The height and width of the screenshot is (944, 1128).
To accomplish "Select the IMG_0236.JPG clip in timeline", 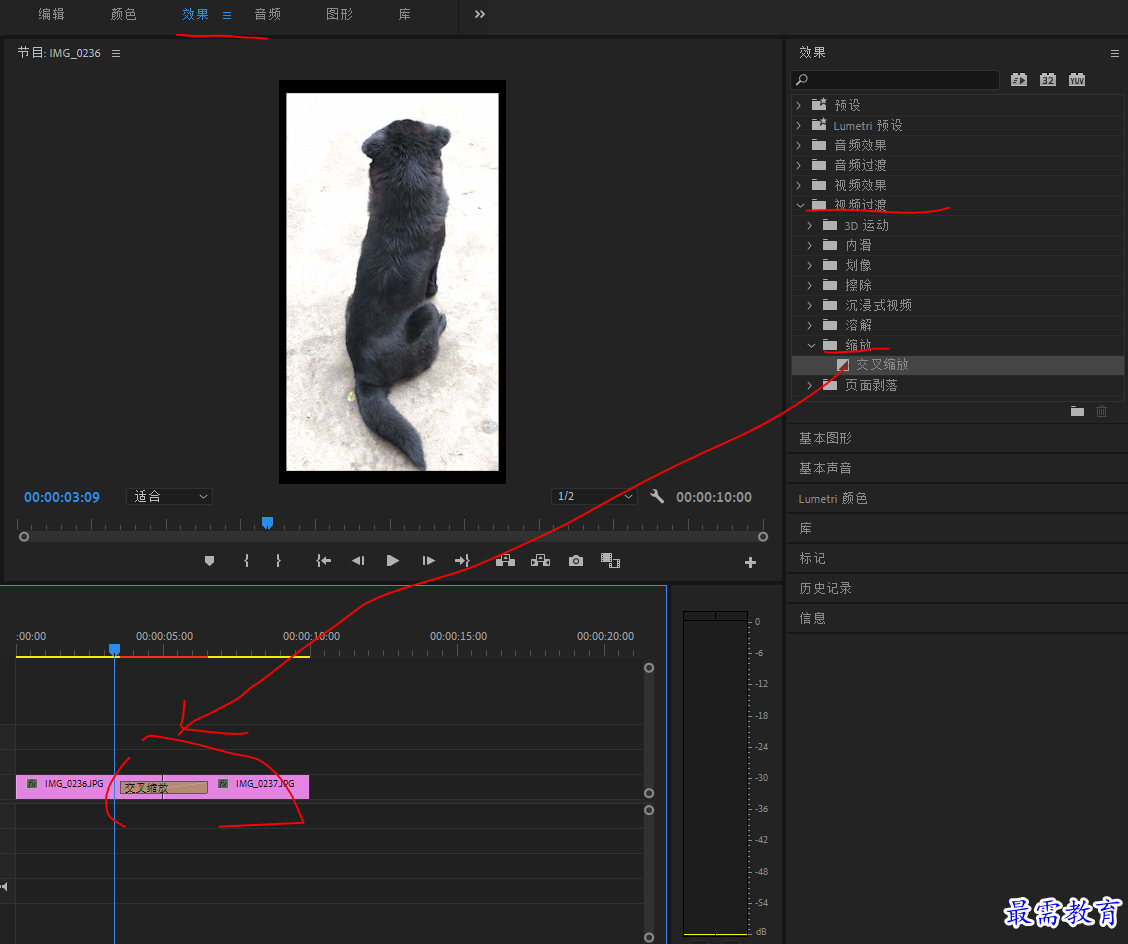I will [68, 786].
